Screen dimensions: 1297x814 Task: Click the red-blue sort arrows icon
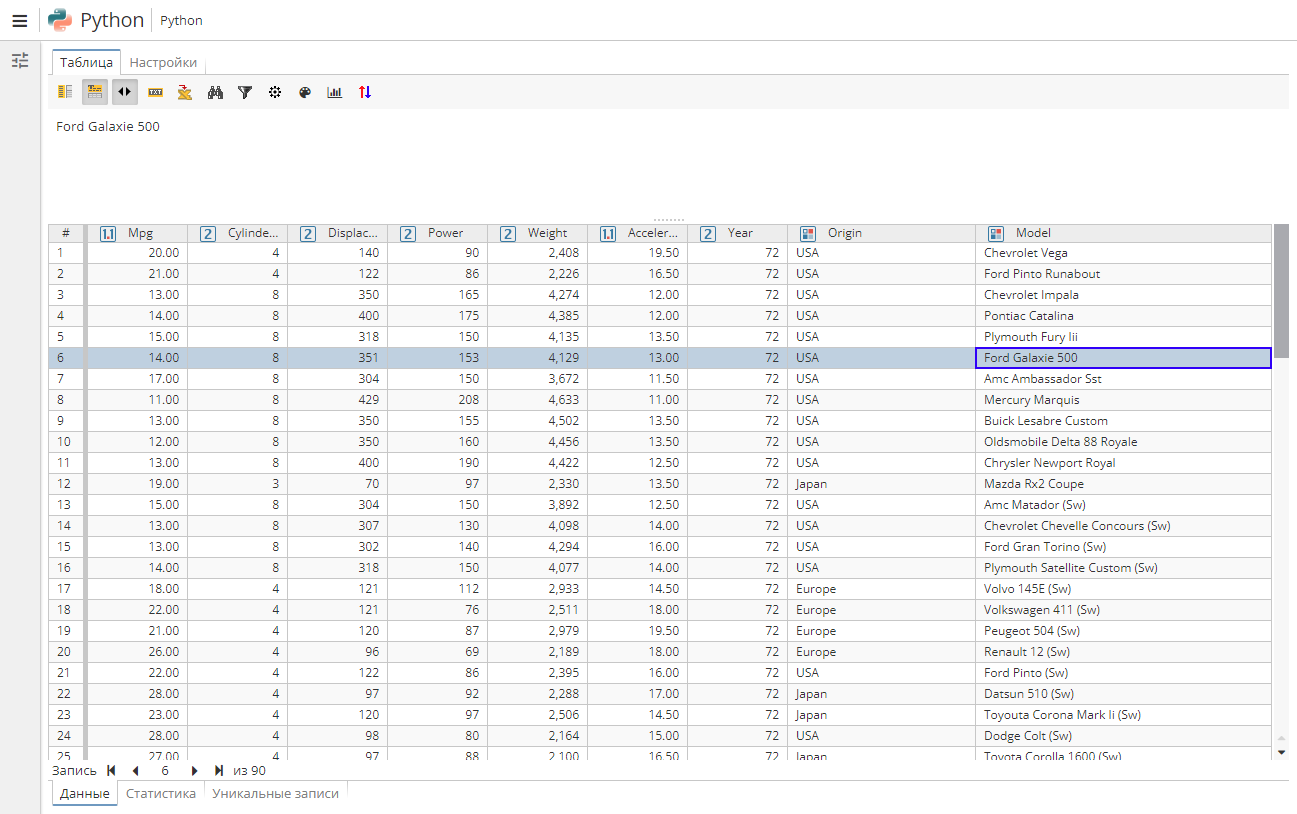point(365,92)
